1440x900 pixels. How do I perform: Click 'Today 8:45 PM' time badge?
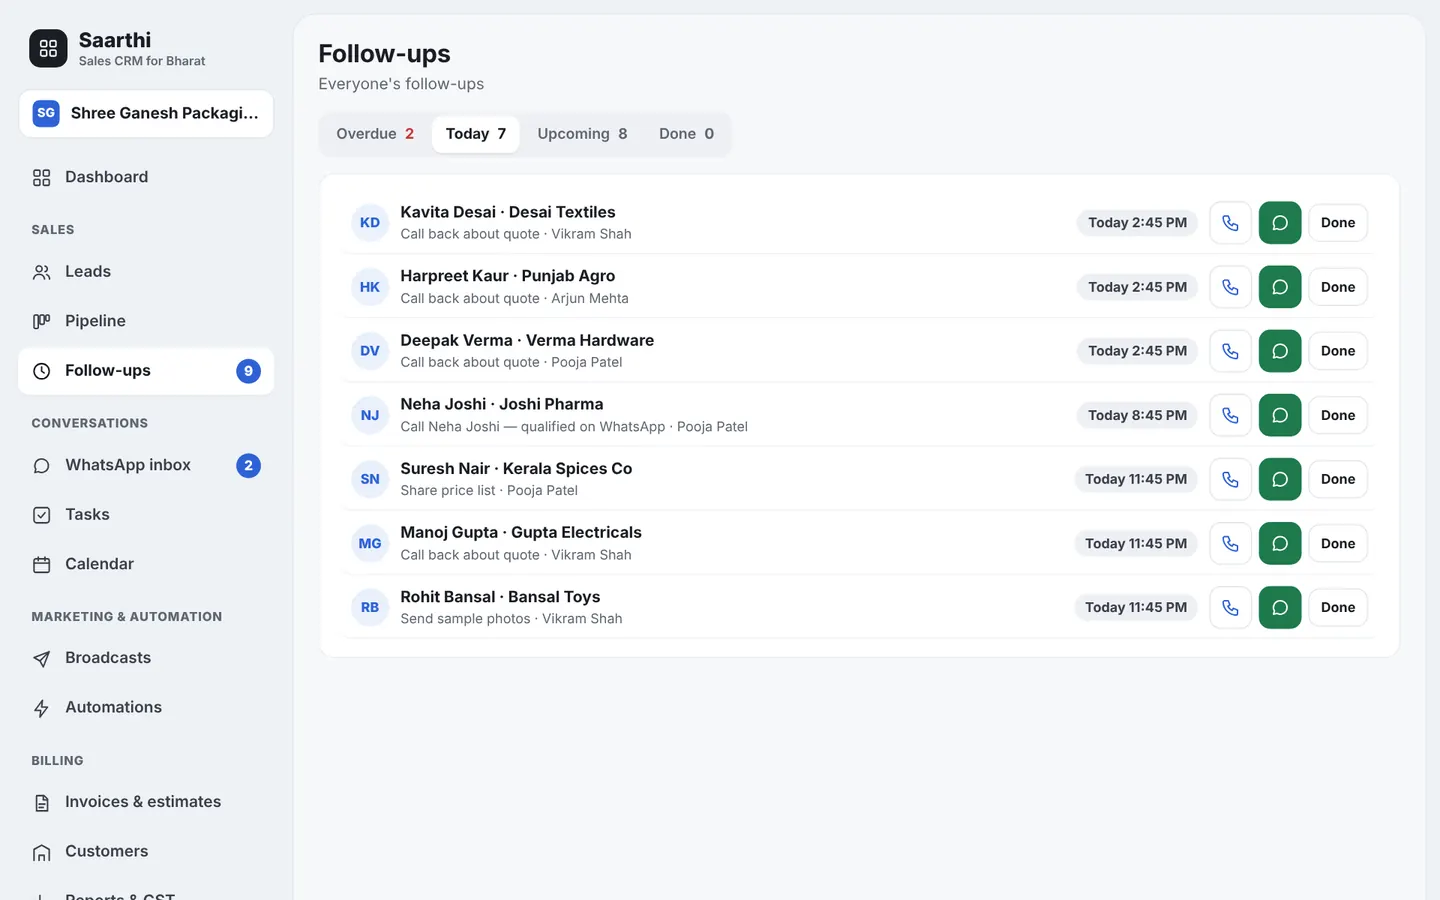(x=1137, y=415)
